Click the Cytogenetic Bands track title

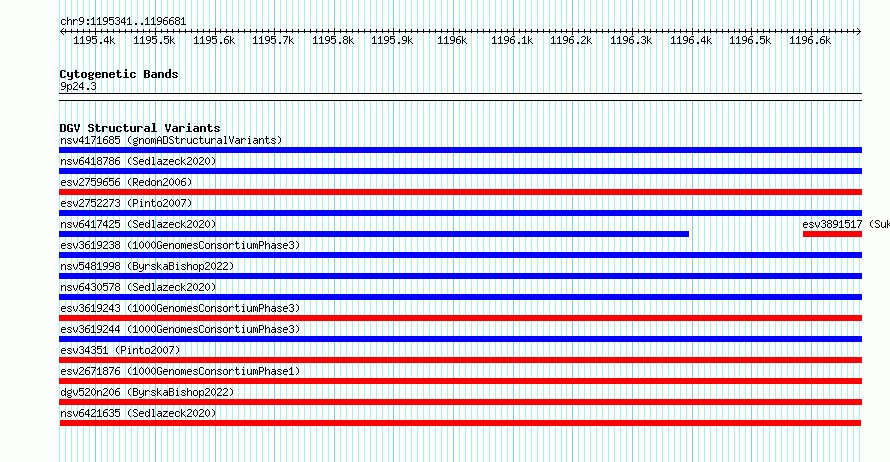point(119,74)
